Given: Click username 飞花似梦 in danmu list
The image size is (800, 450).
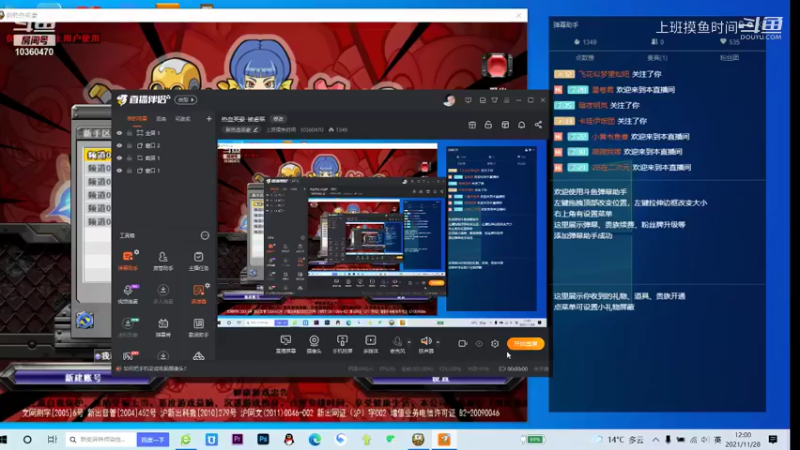Looking at the screenshot, I should coord(604,74).
